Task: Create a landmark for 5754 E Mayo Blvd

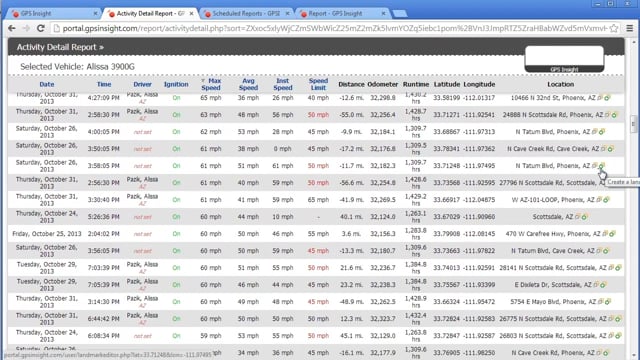Action: click(608, 302)
